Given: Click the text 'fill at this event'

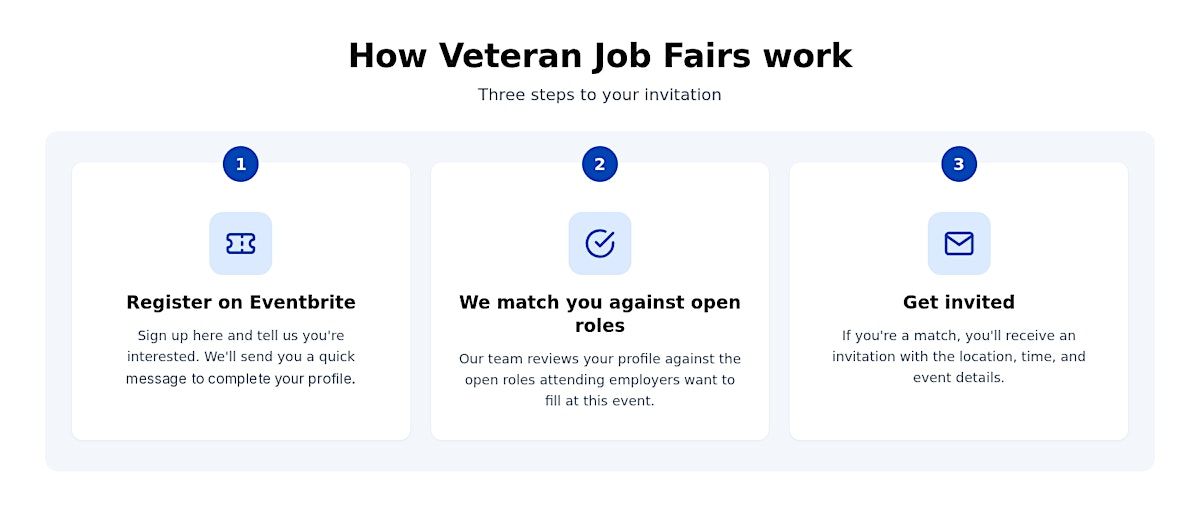Looking at the screenshot, I should point(600,401).
